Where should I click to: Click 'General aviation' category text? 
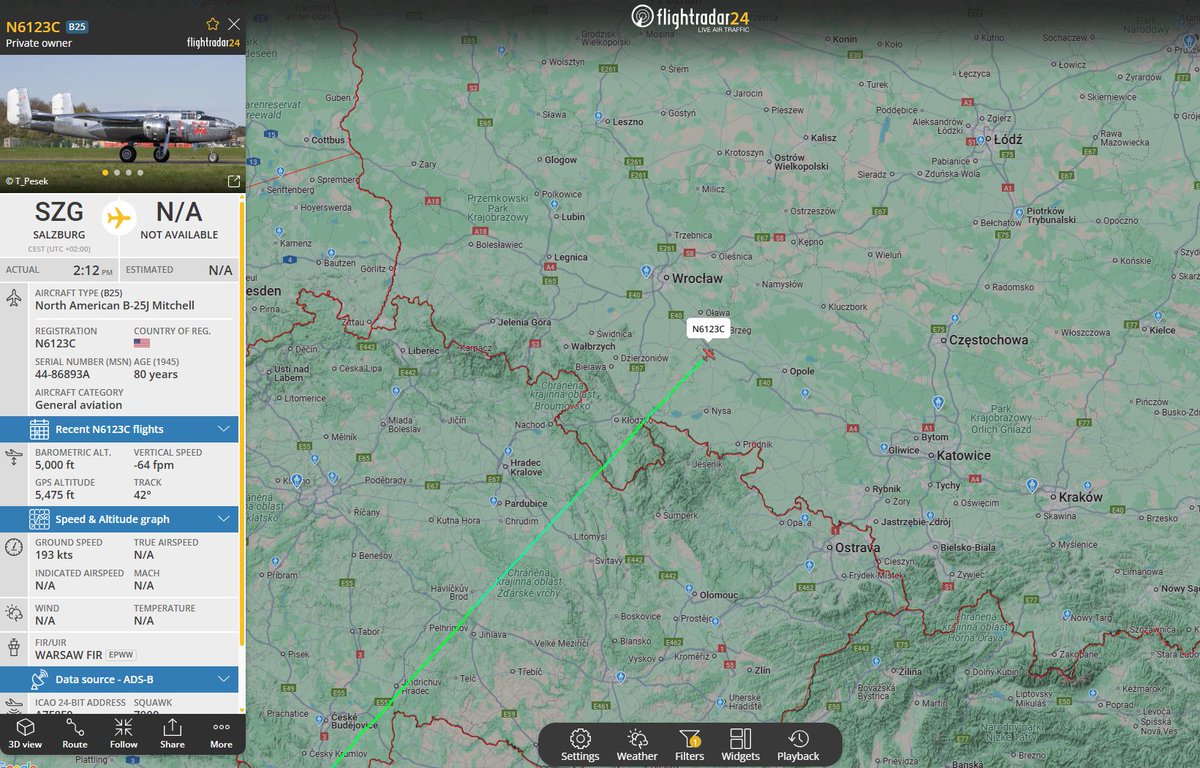click(79, 405)
